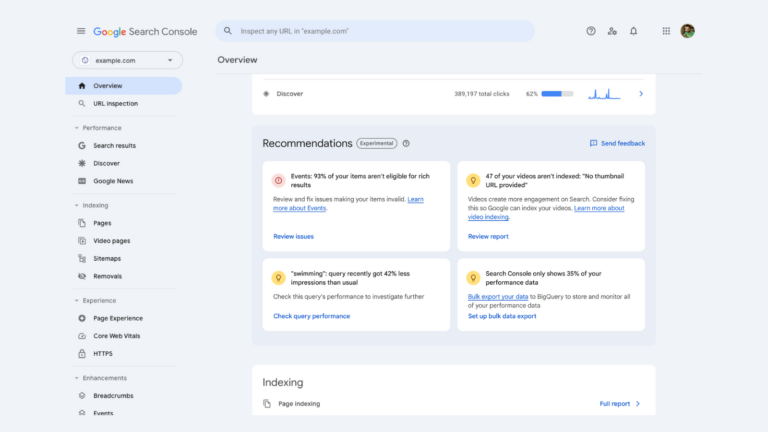
Task: Open the example.com property dropdown
Action: (x=127, y=60)
